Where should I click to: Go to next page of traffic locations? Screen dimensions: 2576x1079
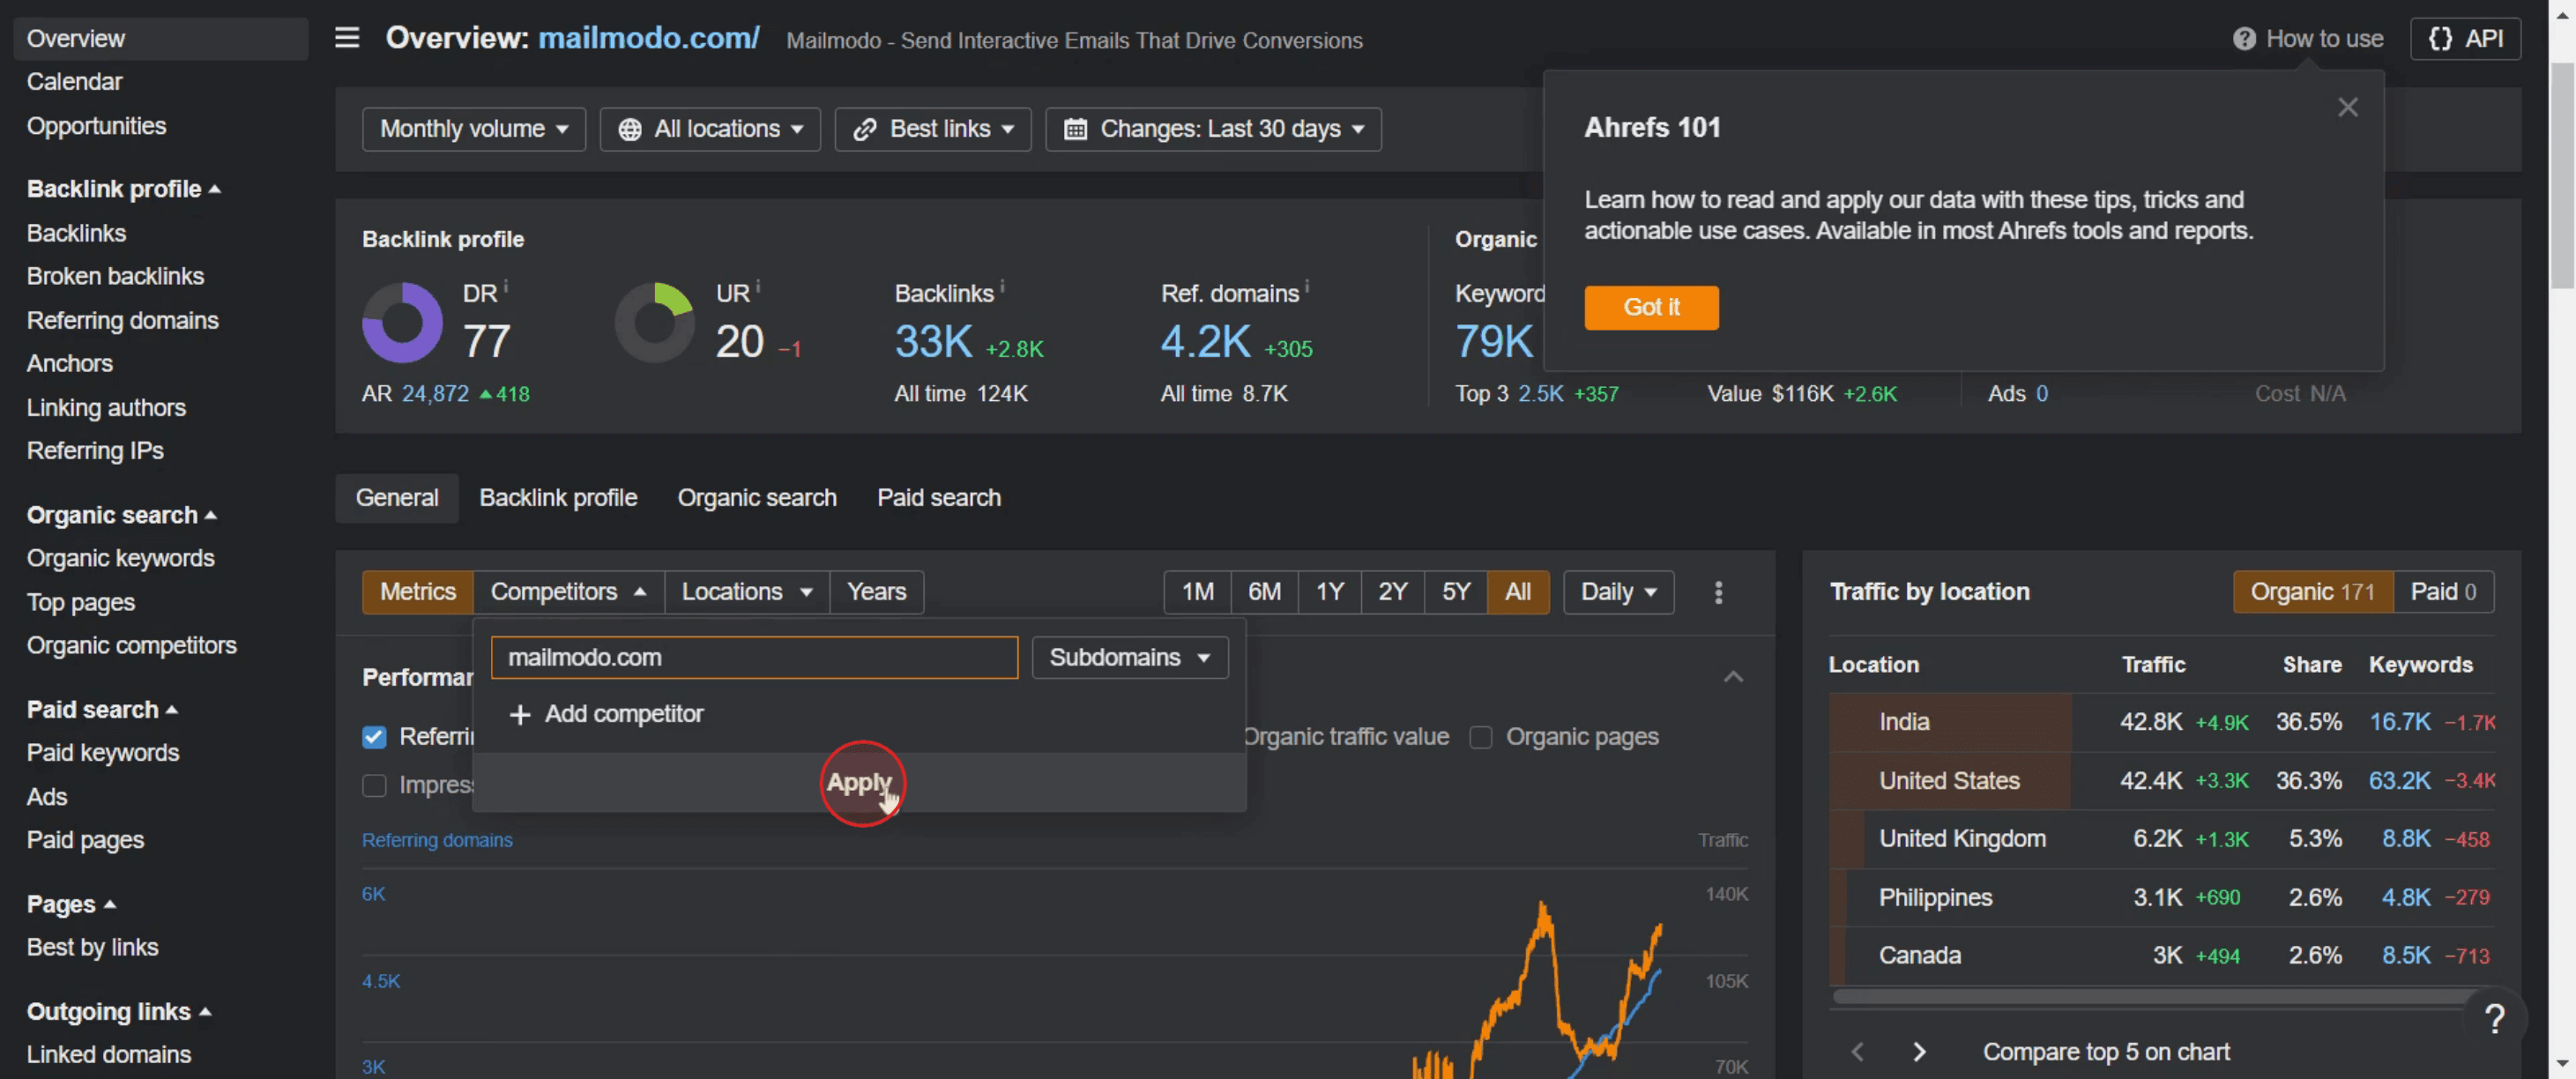(x=1918, y=1051)
